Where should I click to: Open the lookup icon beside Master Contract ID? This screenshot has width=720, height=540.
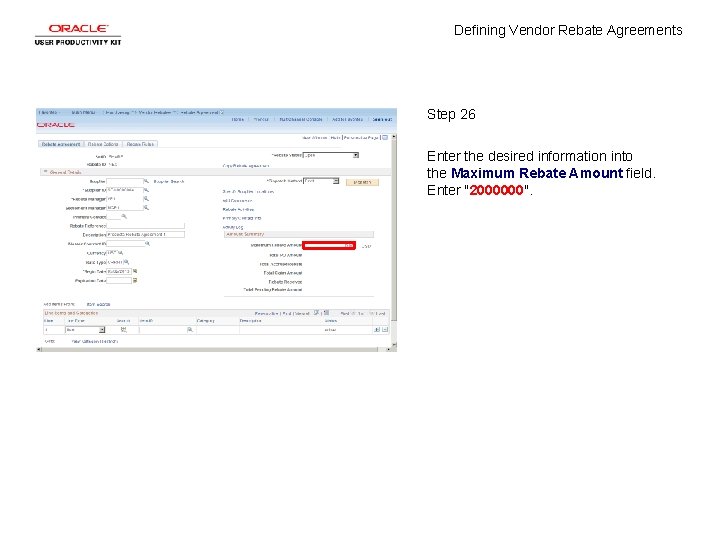coord(147,244)
